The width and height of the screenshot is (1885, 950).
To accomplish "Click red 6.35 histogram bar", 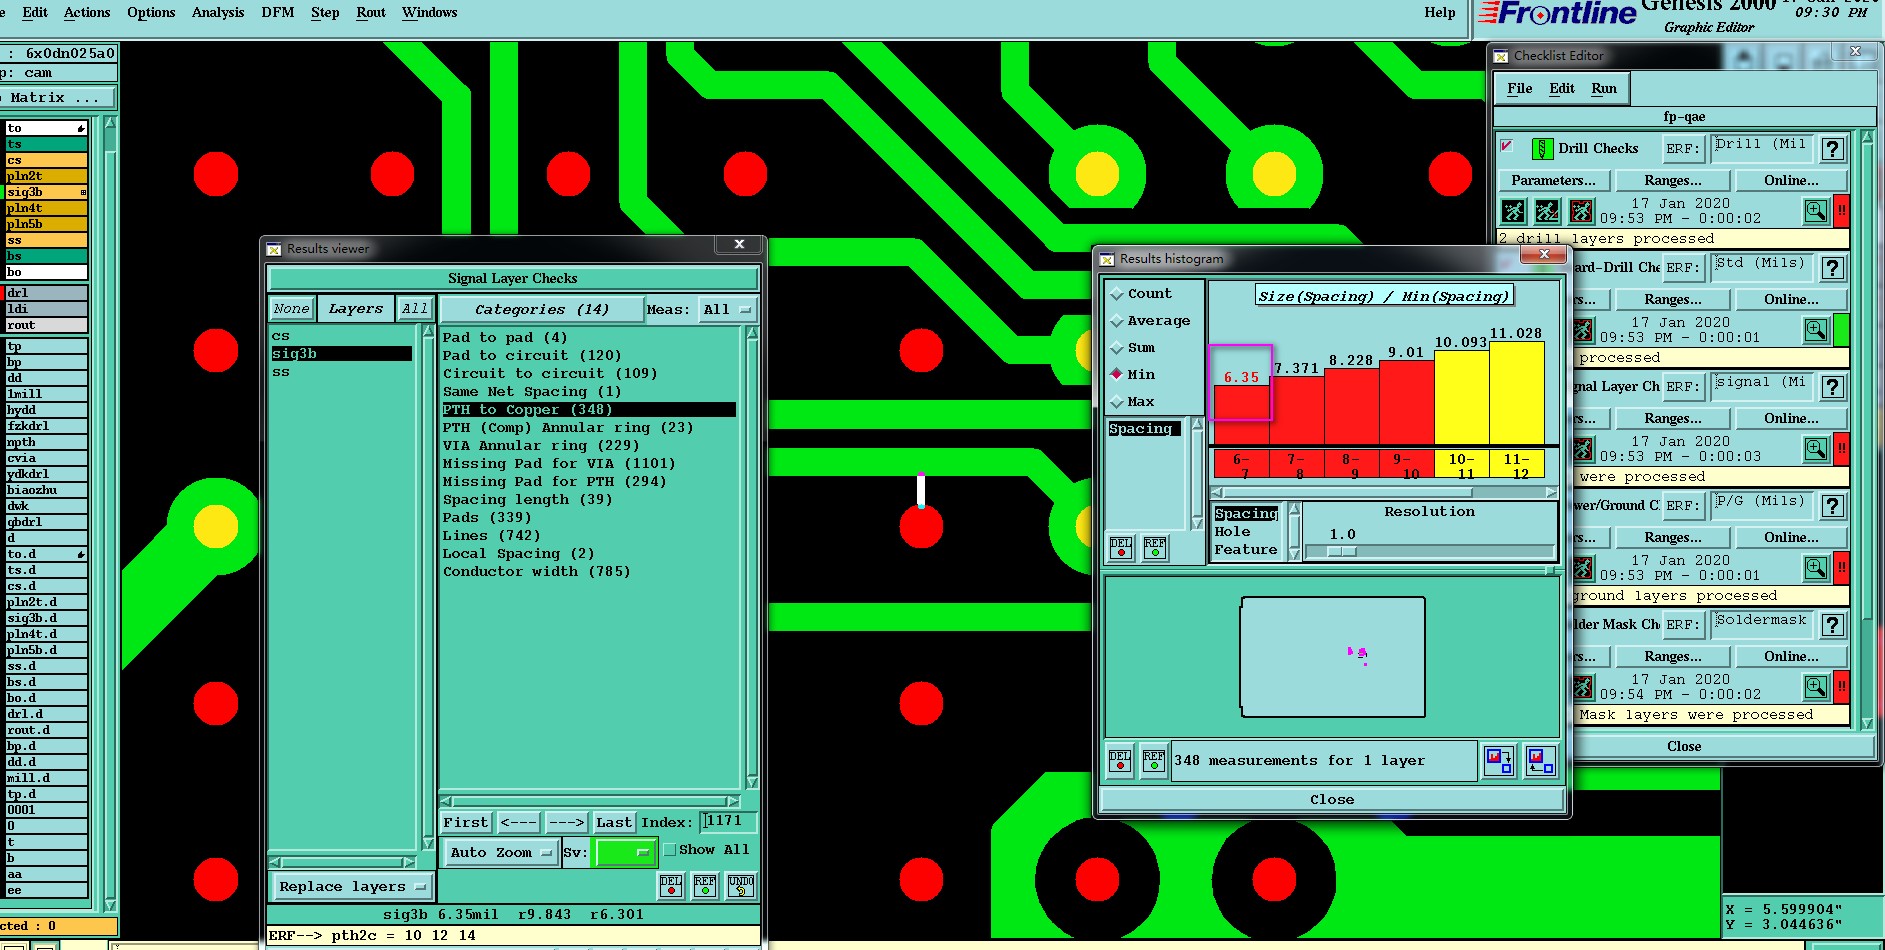I will coord(1241,415).
